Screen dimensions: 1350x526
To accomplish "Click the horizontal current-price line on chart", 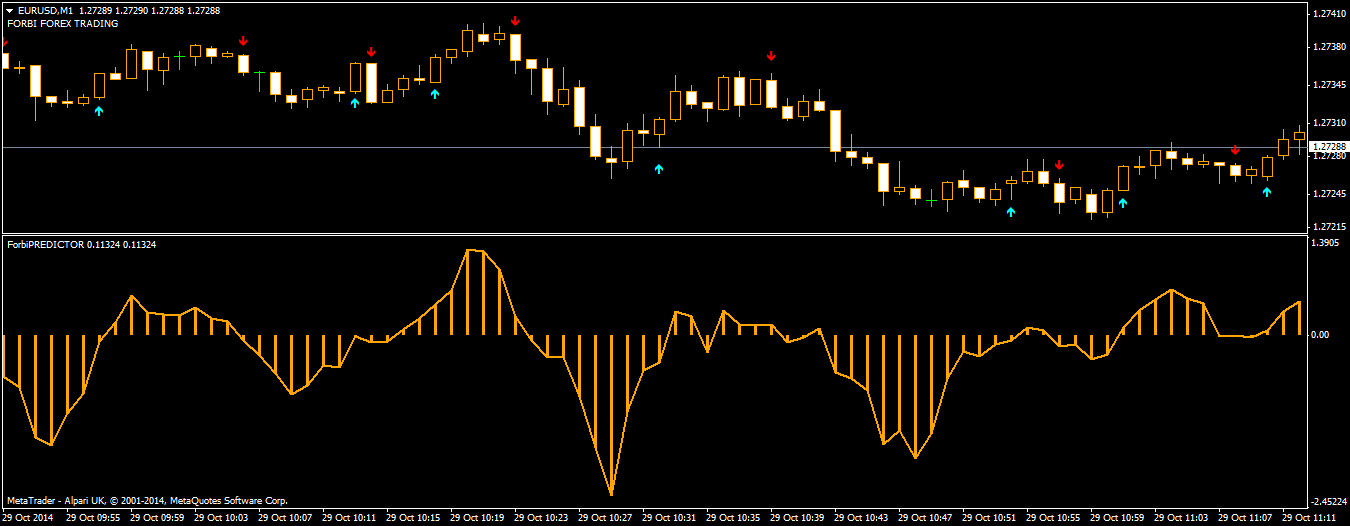I will point(655,147).
